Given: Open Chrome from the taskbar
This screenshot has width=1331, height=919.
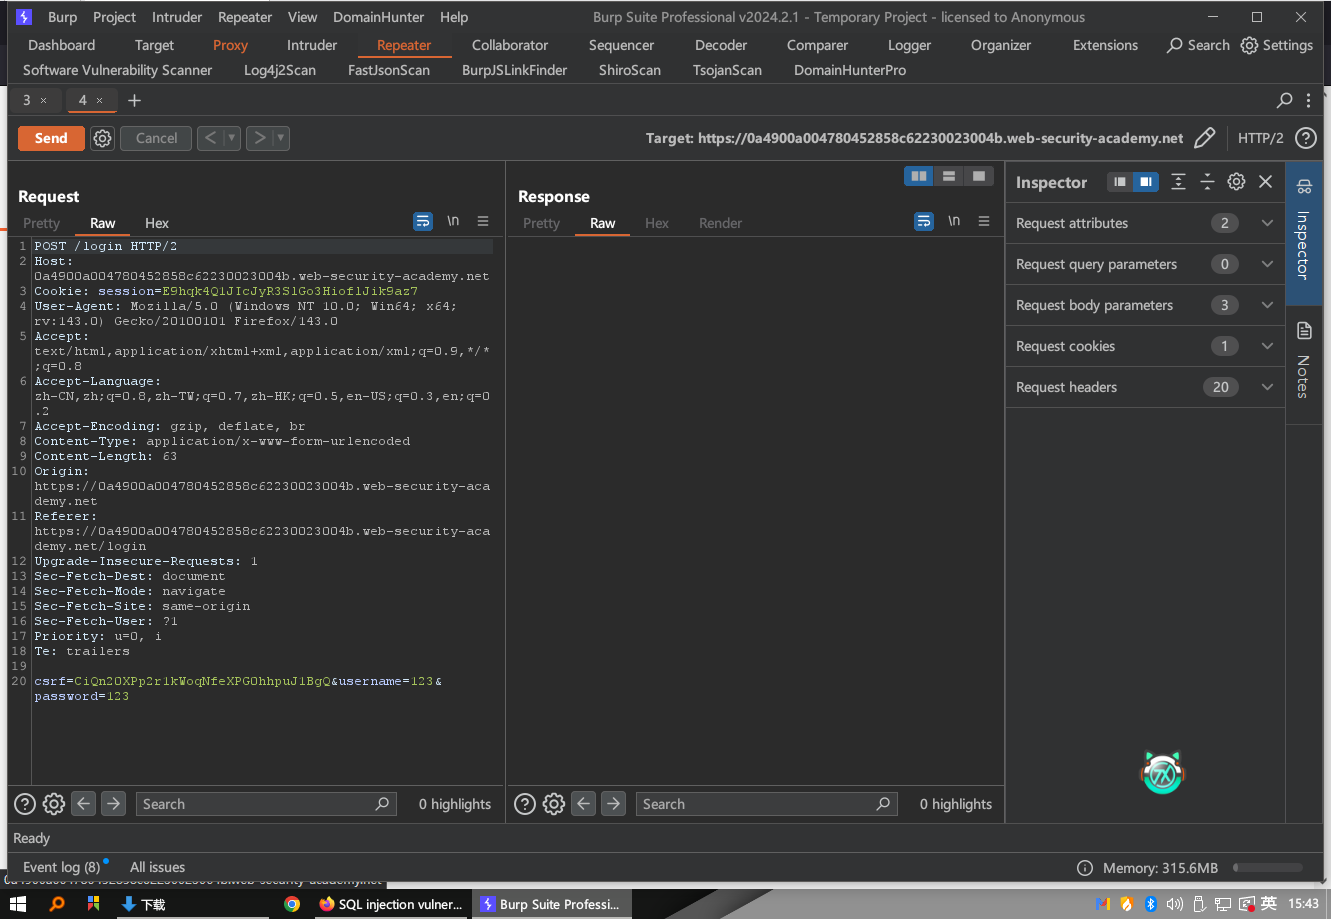Looking at the screenshot, I should [x=292, y=903].
